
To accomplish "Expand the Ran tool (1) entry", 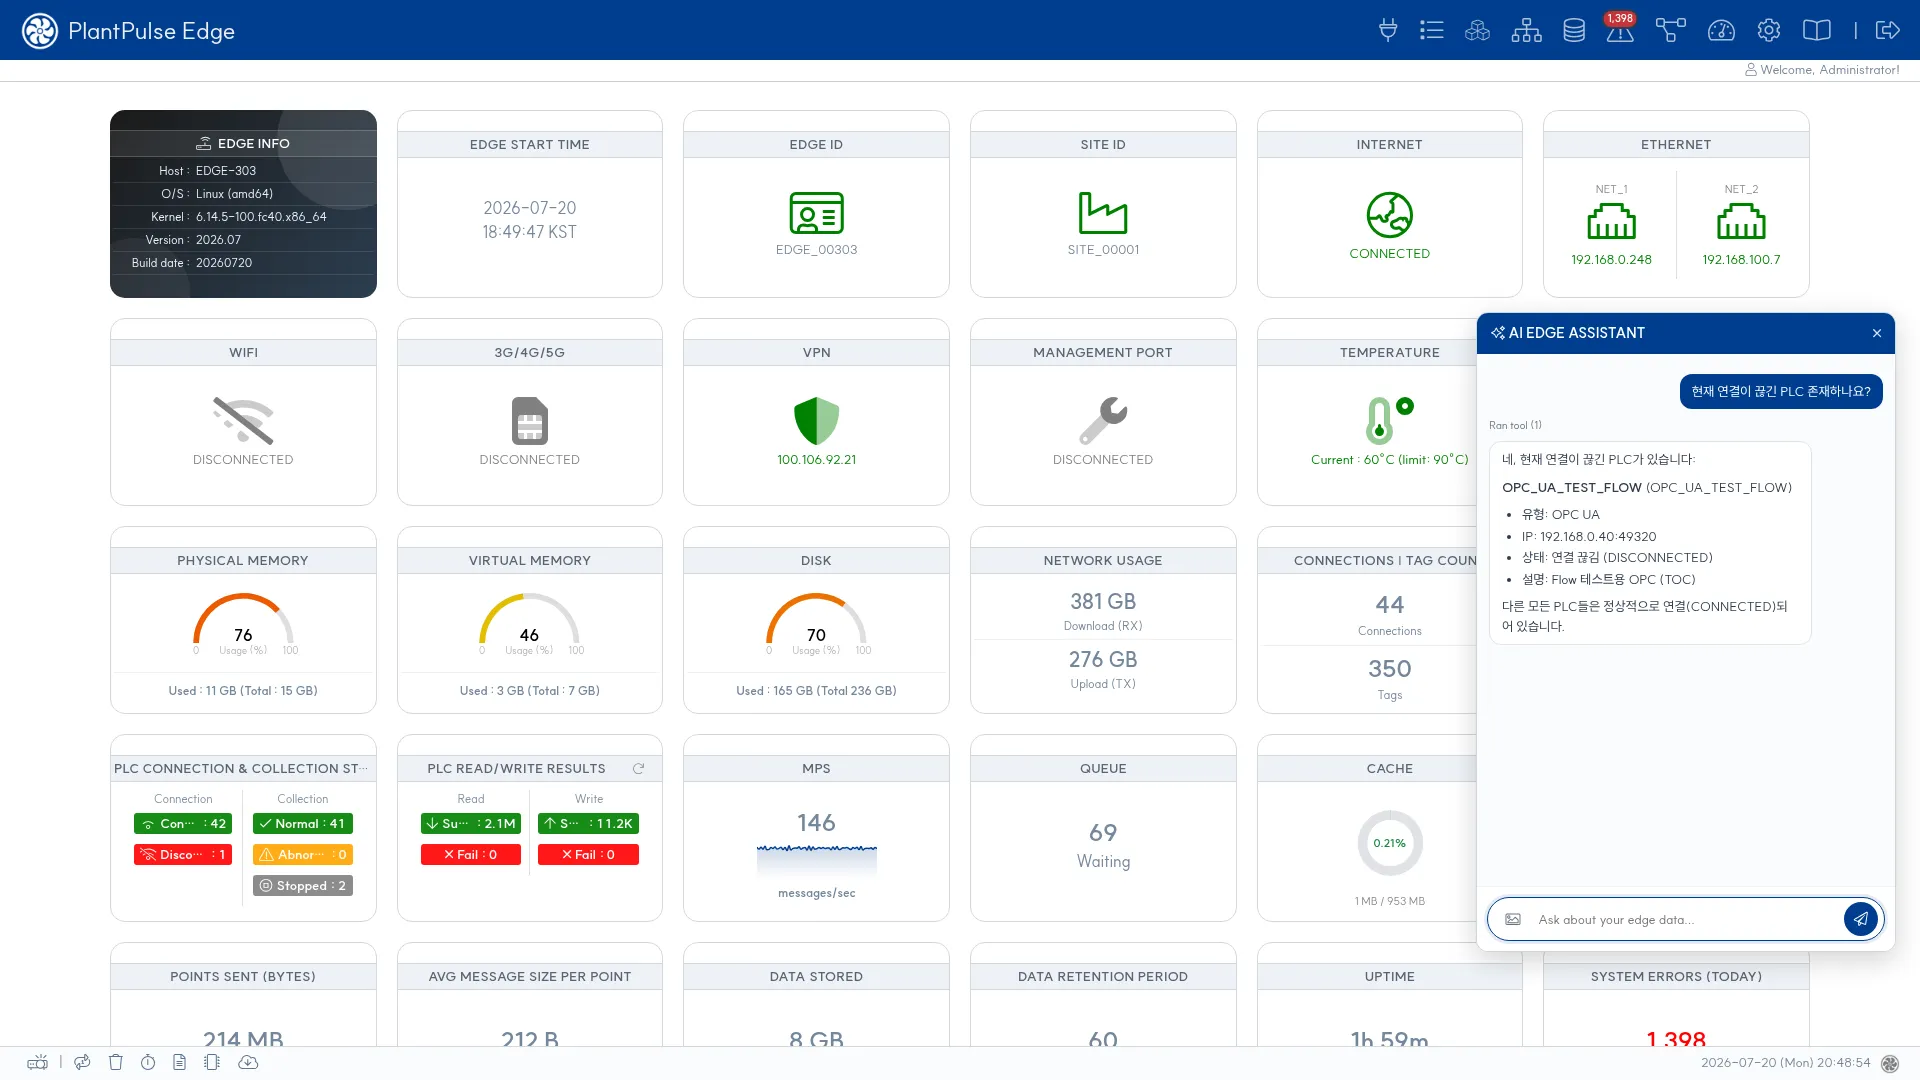I will click(1515, 425).
